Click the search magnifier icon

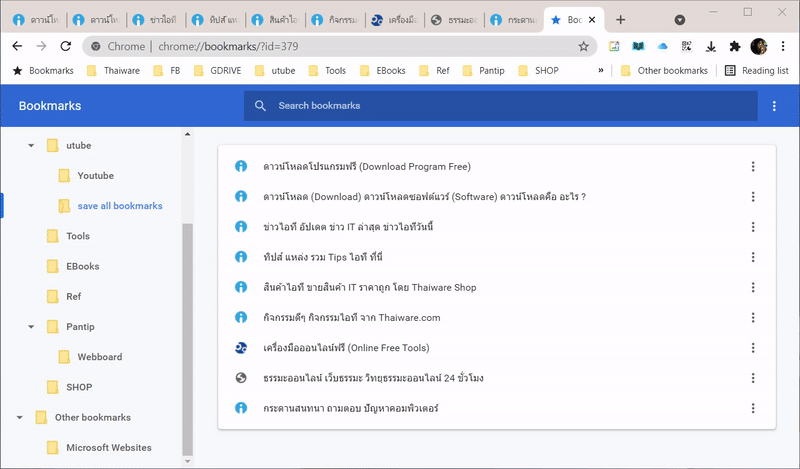[260, 106]
